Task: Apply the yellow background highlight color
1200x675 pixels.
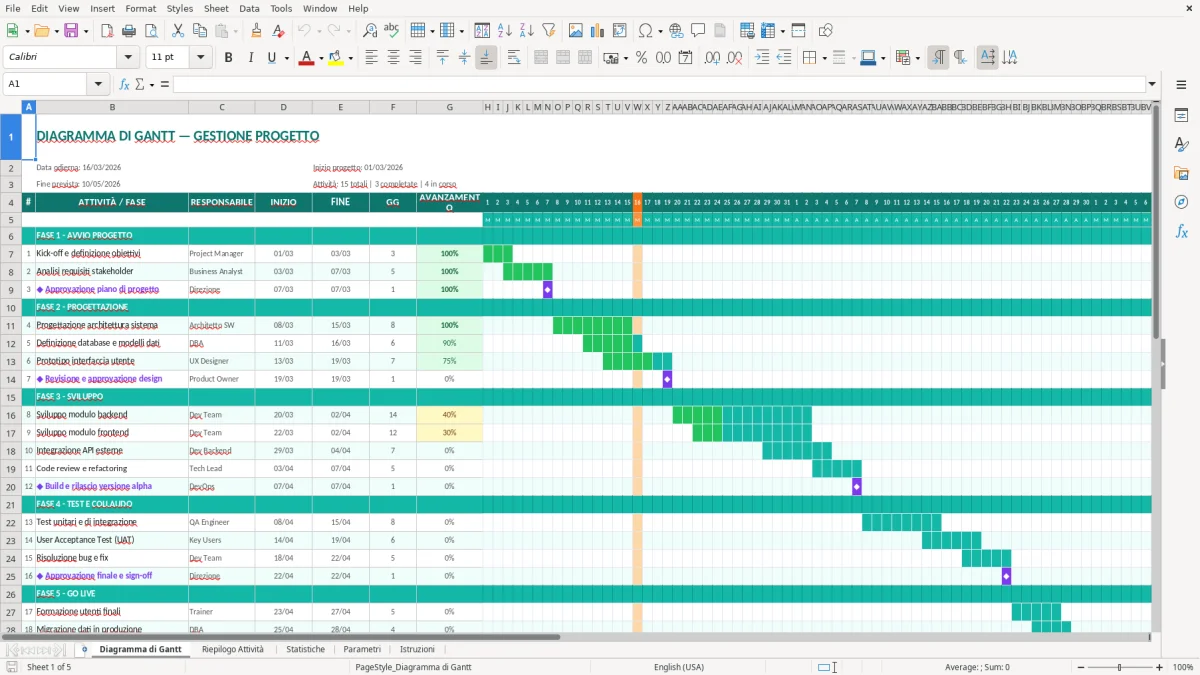Action: [336, 58]
